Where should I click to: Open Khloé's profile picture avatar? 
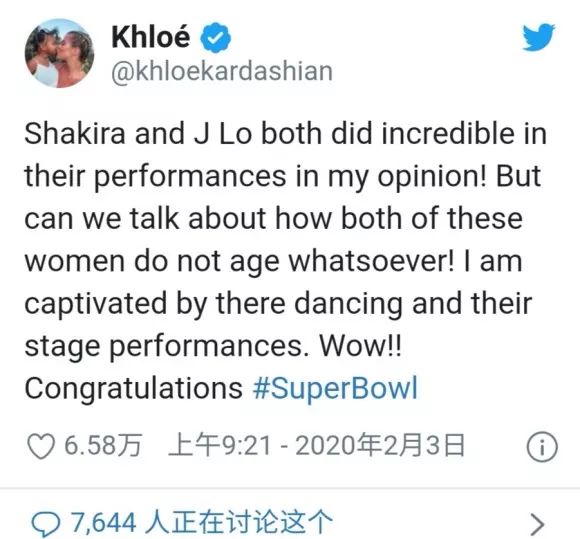pyautogui.click(x=59, y=53)
